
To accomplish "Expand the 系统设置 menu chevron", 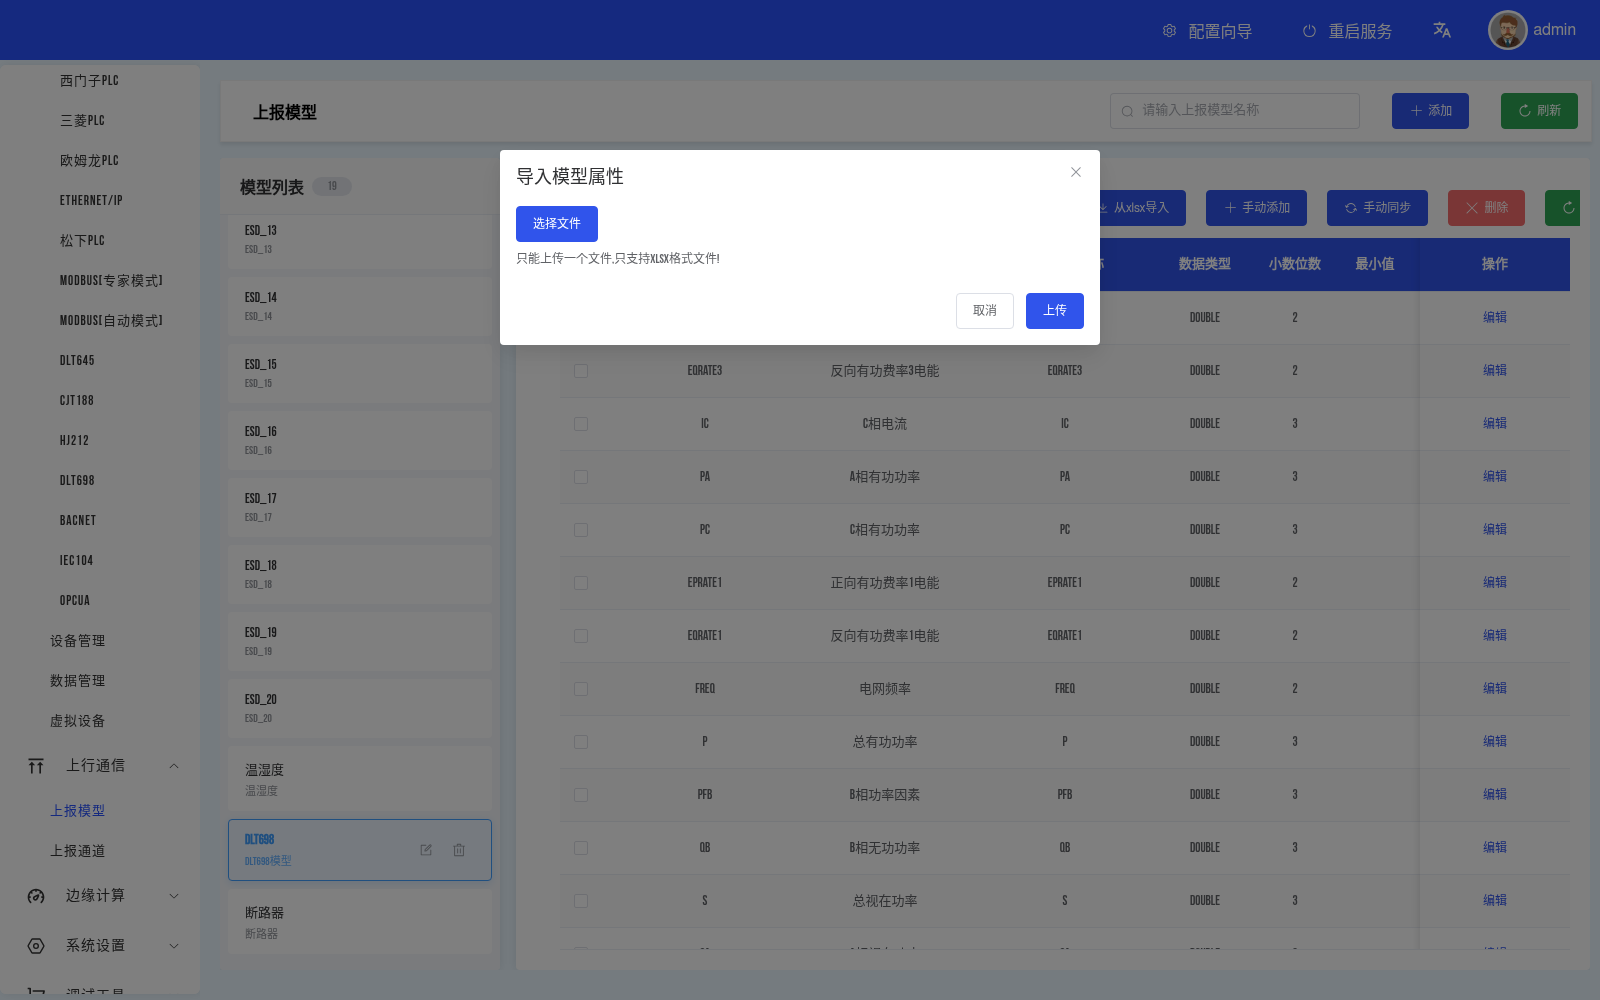I will tap(174, 946).
